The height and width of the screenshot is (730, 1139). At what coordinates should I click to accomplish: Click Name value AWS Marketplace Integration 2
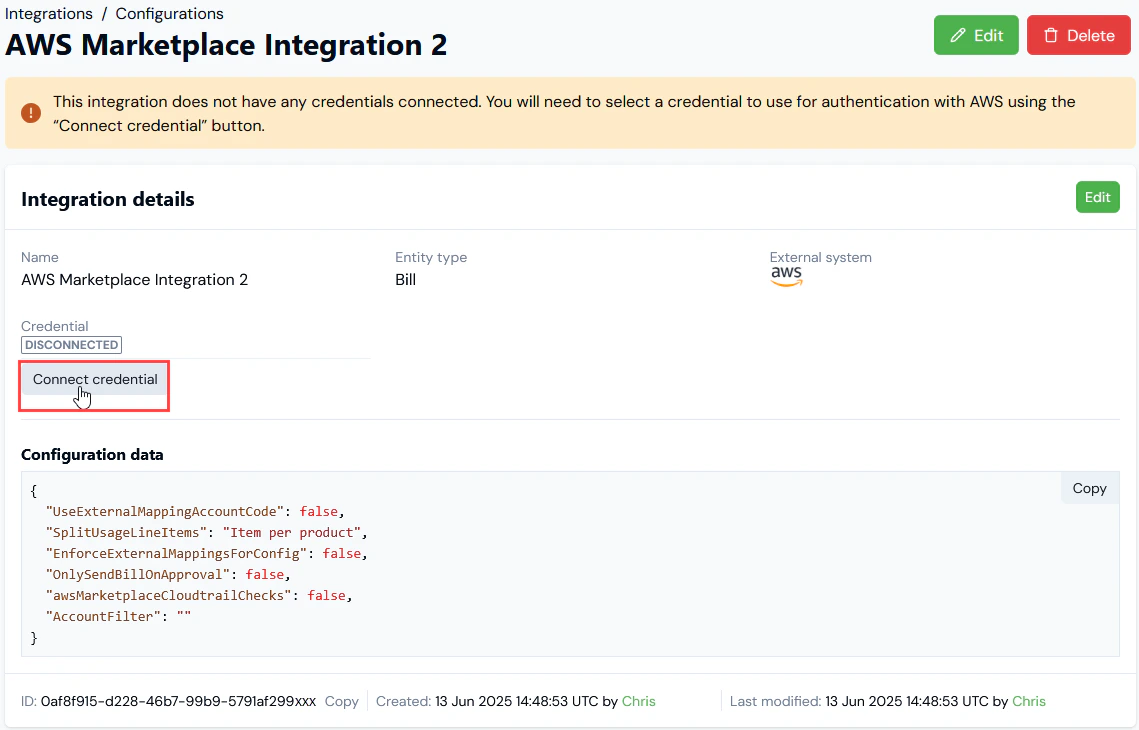pyautogui.click(x=134, y=280)
